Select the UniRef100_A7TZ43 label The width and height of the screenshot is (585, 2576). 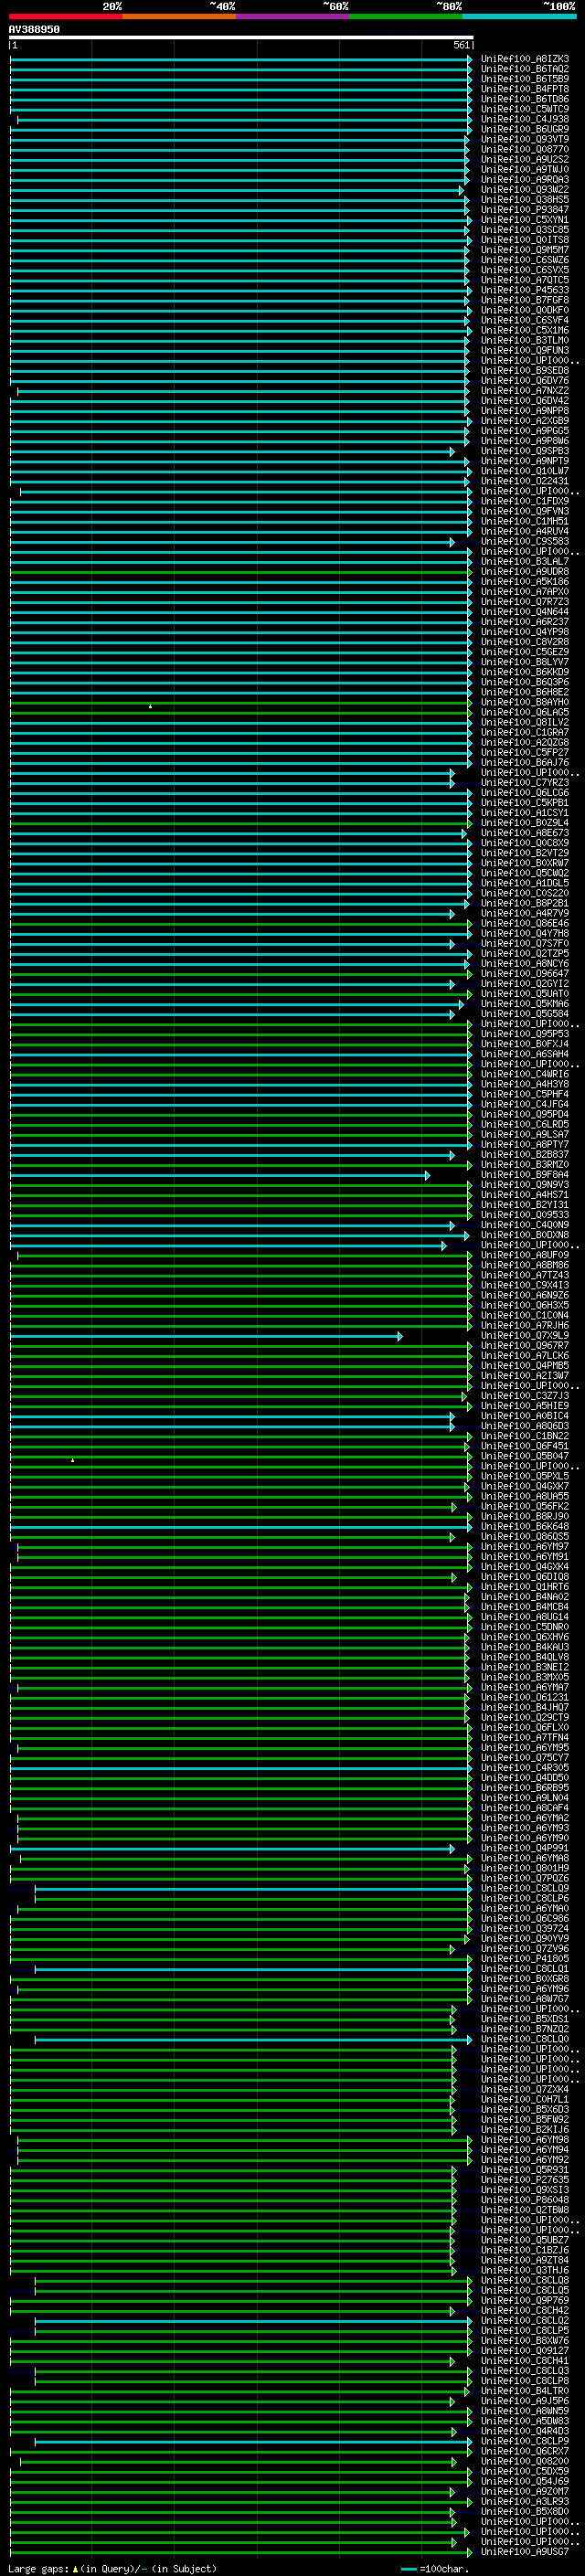525,1275
